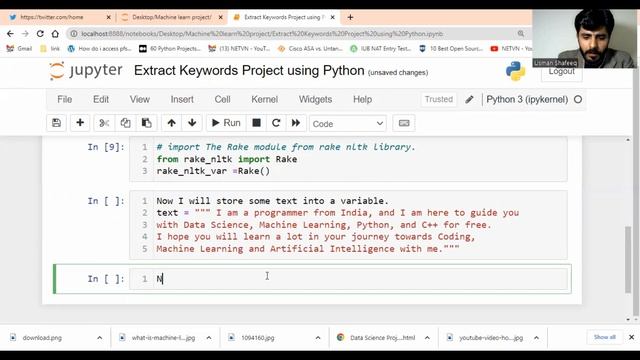
Task: Open a new browser tab
Action: (350, 17)
